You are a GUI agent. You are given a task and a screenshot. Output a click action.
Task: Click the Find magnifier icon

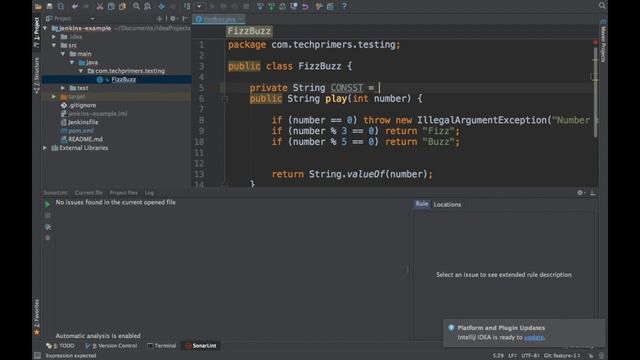pyautogui.click(x=136, y=6)
